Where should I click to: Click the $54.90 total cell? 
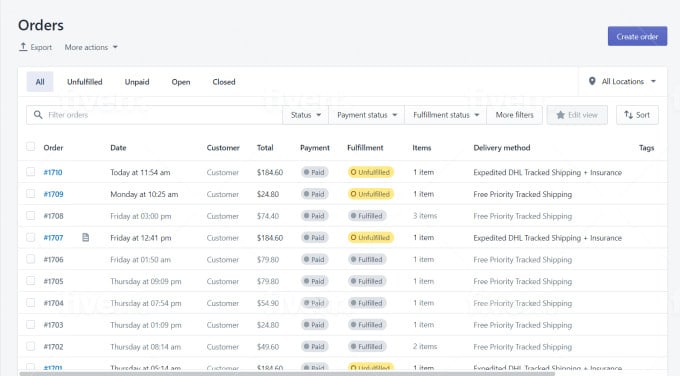coord(268,303)
